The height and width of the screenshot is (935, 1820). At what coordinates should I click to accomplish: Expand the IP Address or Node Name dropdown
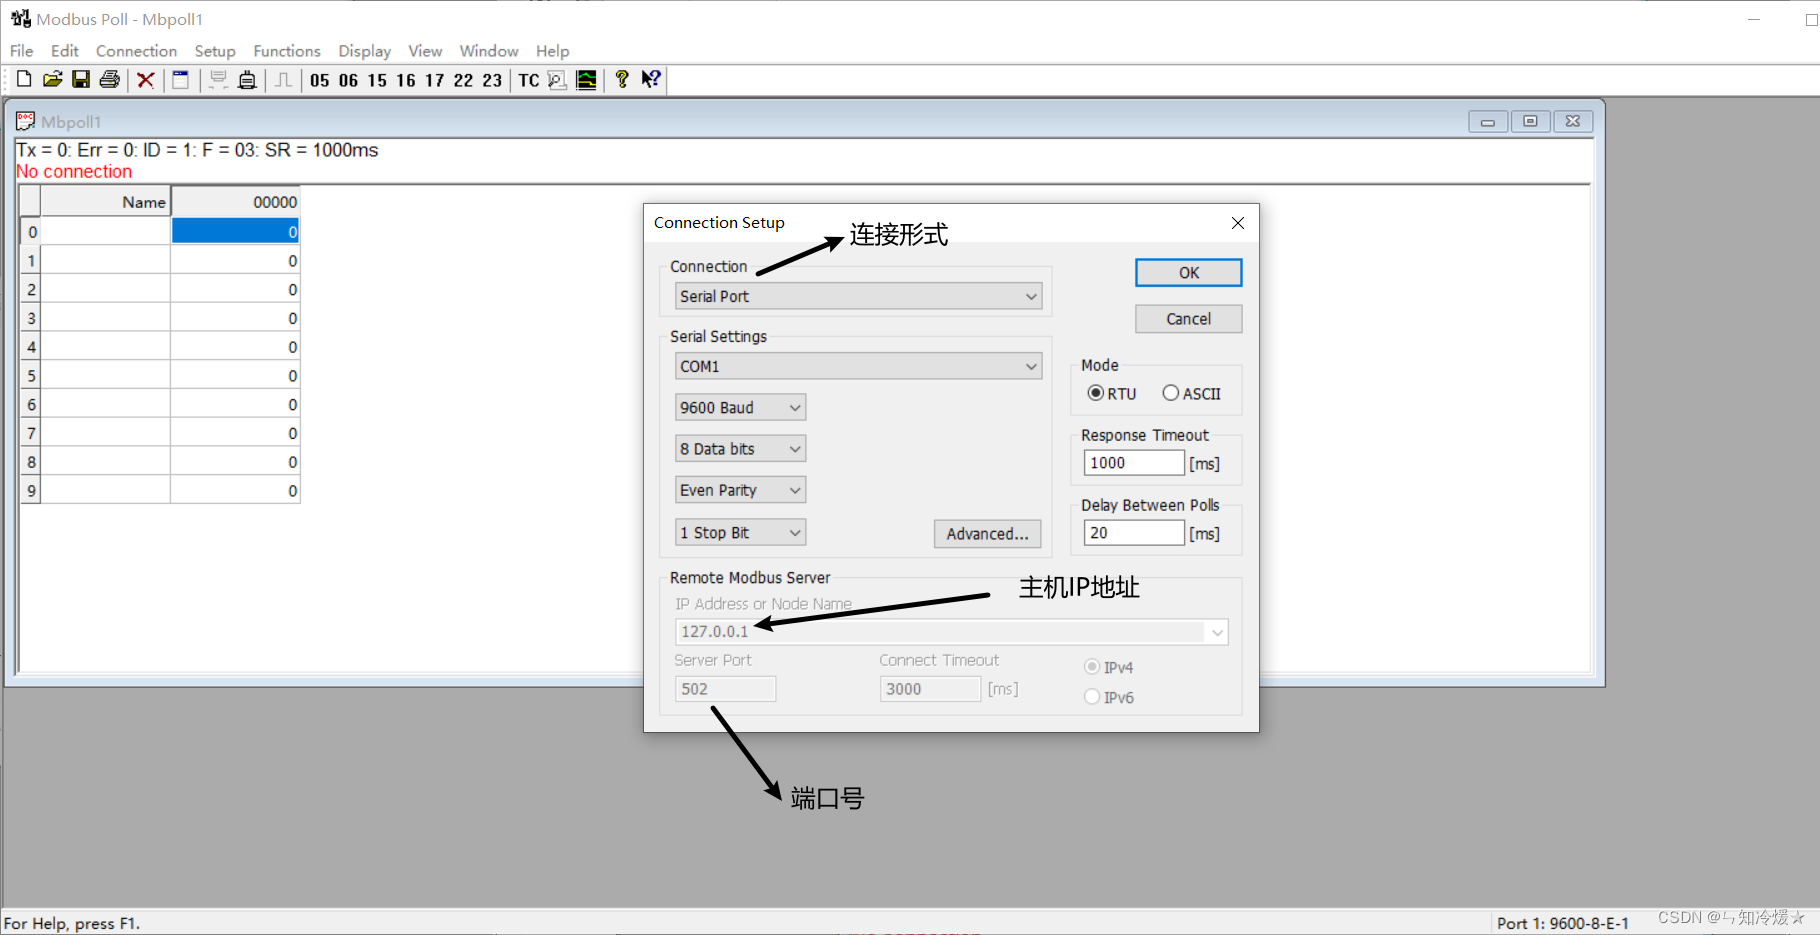coord(1217,632)
